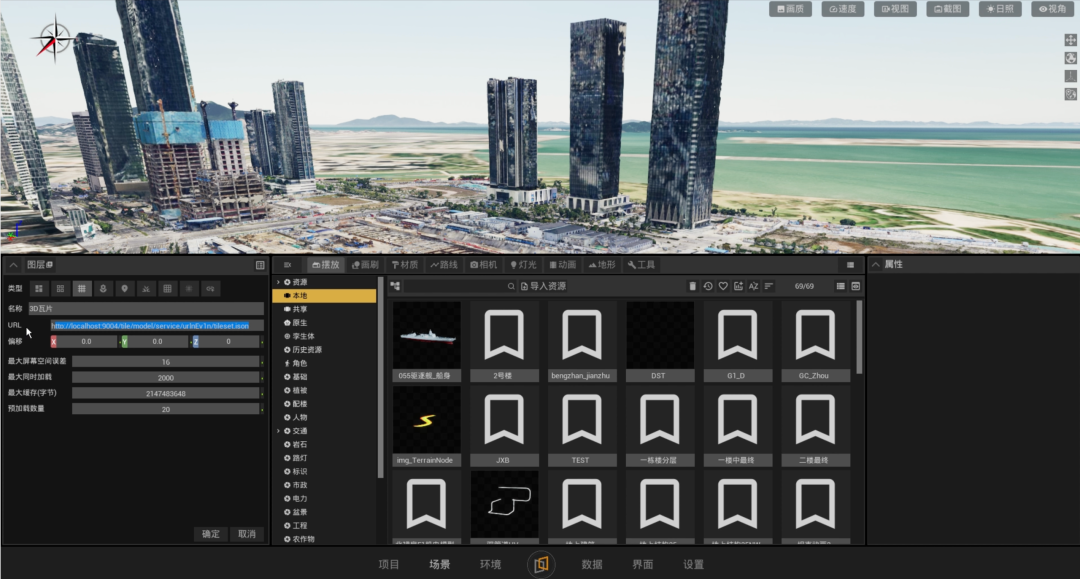The image size is (1080, 579).
Task: Click the preview panel icon beside list view
Action: 855,286
